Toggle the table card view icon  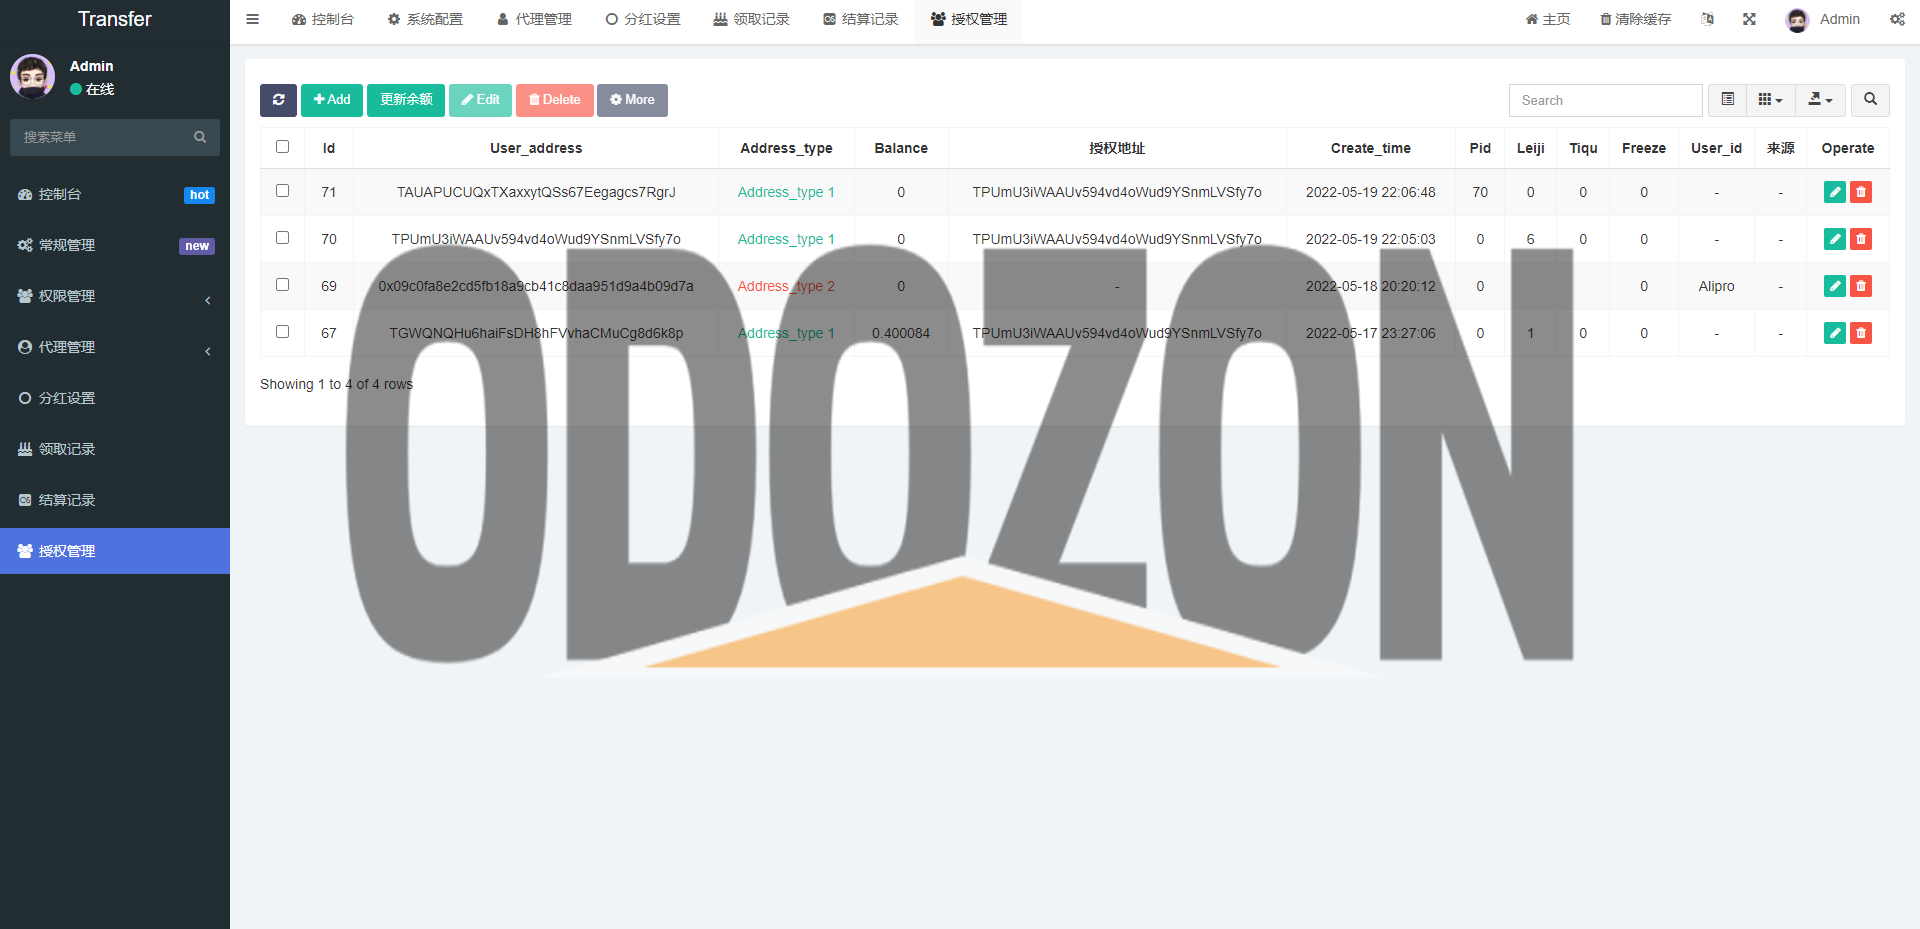(x=1727, y=100)
